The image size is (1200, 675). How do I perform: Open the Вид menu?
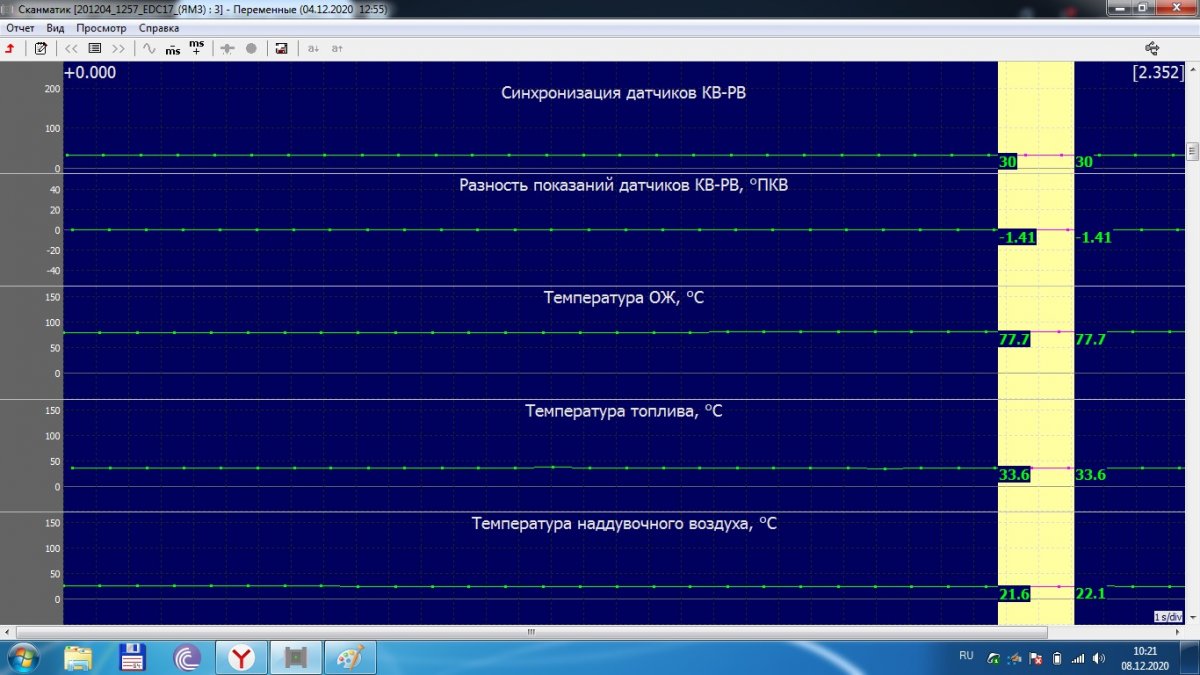56,28
